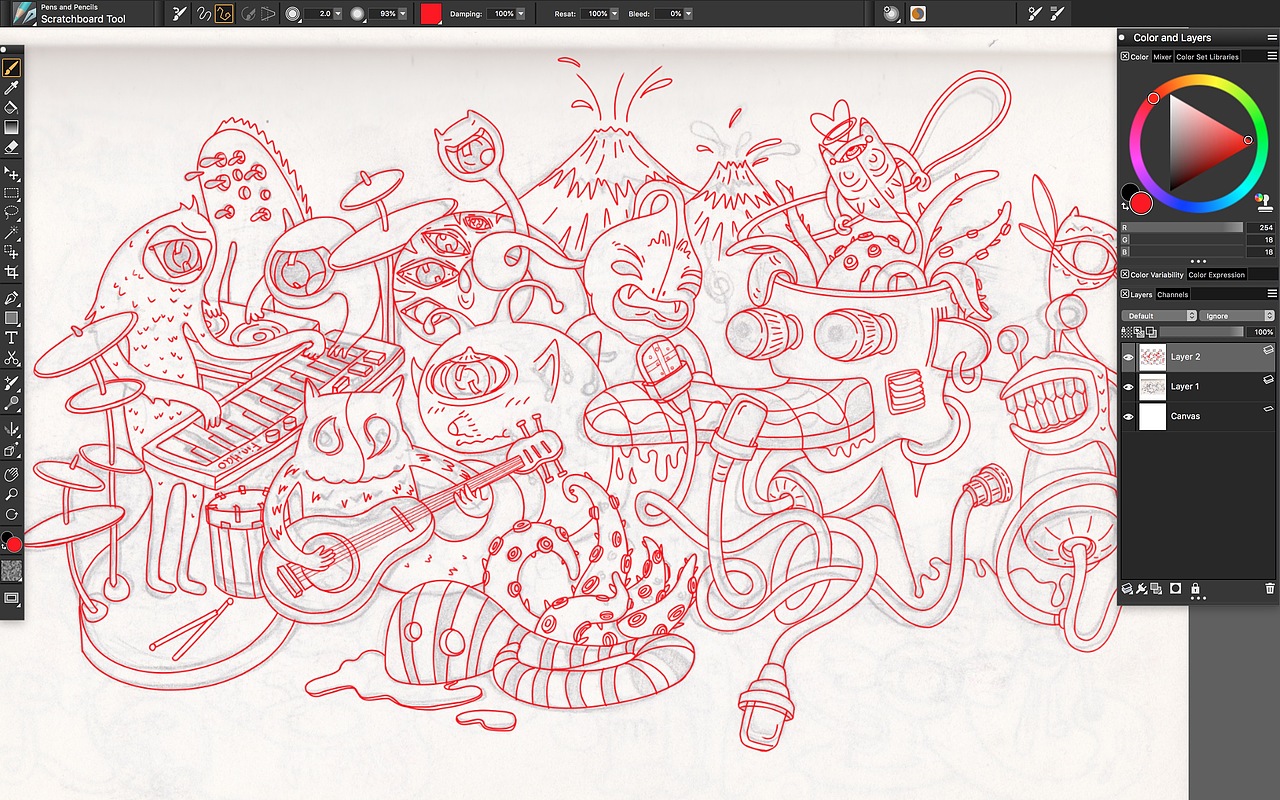Open the view mode selector in the toolbox
The height and width of the screenshot is (800, 1280).
coord(12,598)
